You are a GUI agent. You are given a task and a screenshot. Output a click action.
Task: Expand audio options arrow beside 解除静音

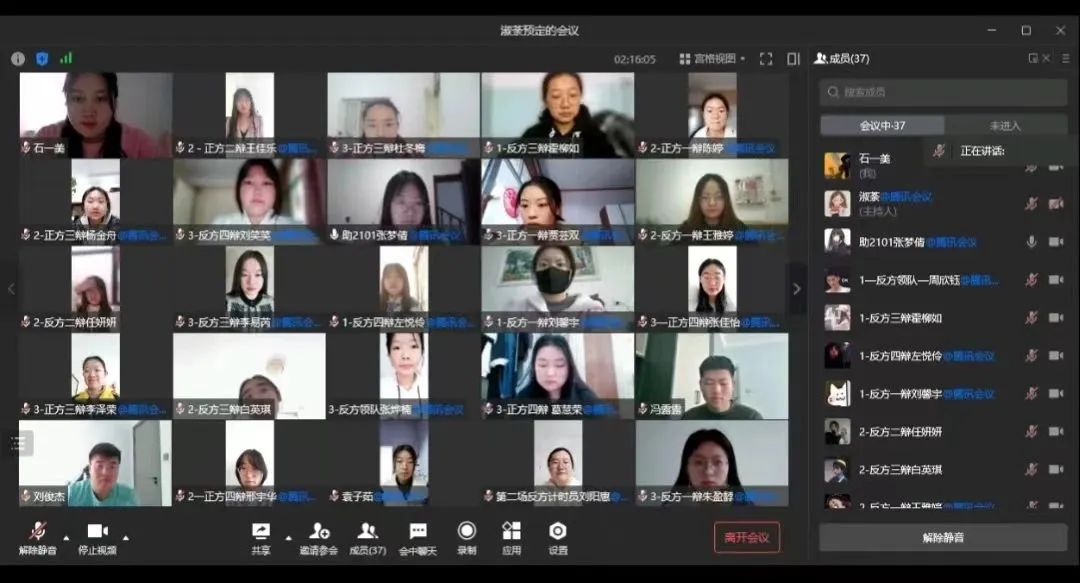(x=67, y=537)
